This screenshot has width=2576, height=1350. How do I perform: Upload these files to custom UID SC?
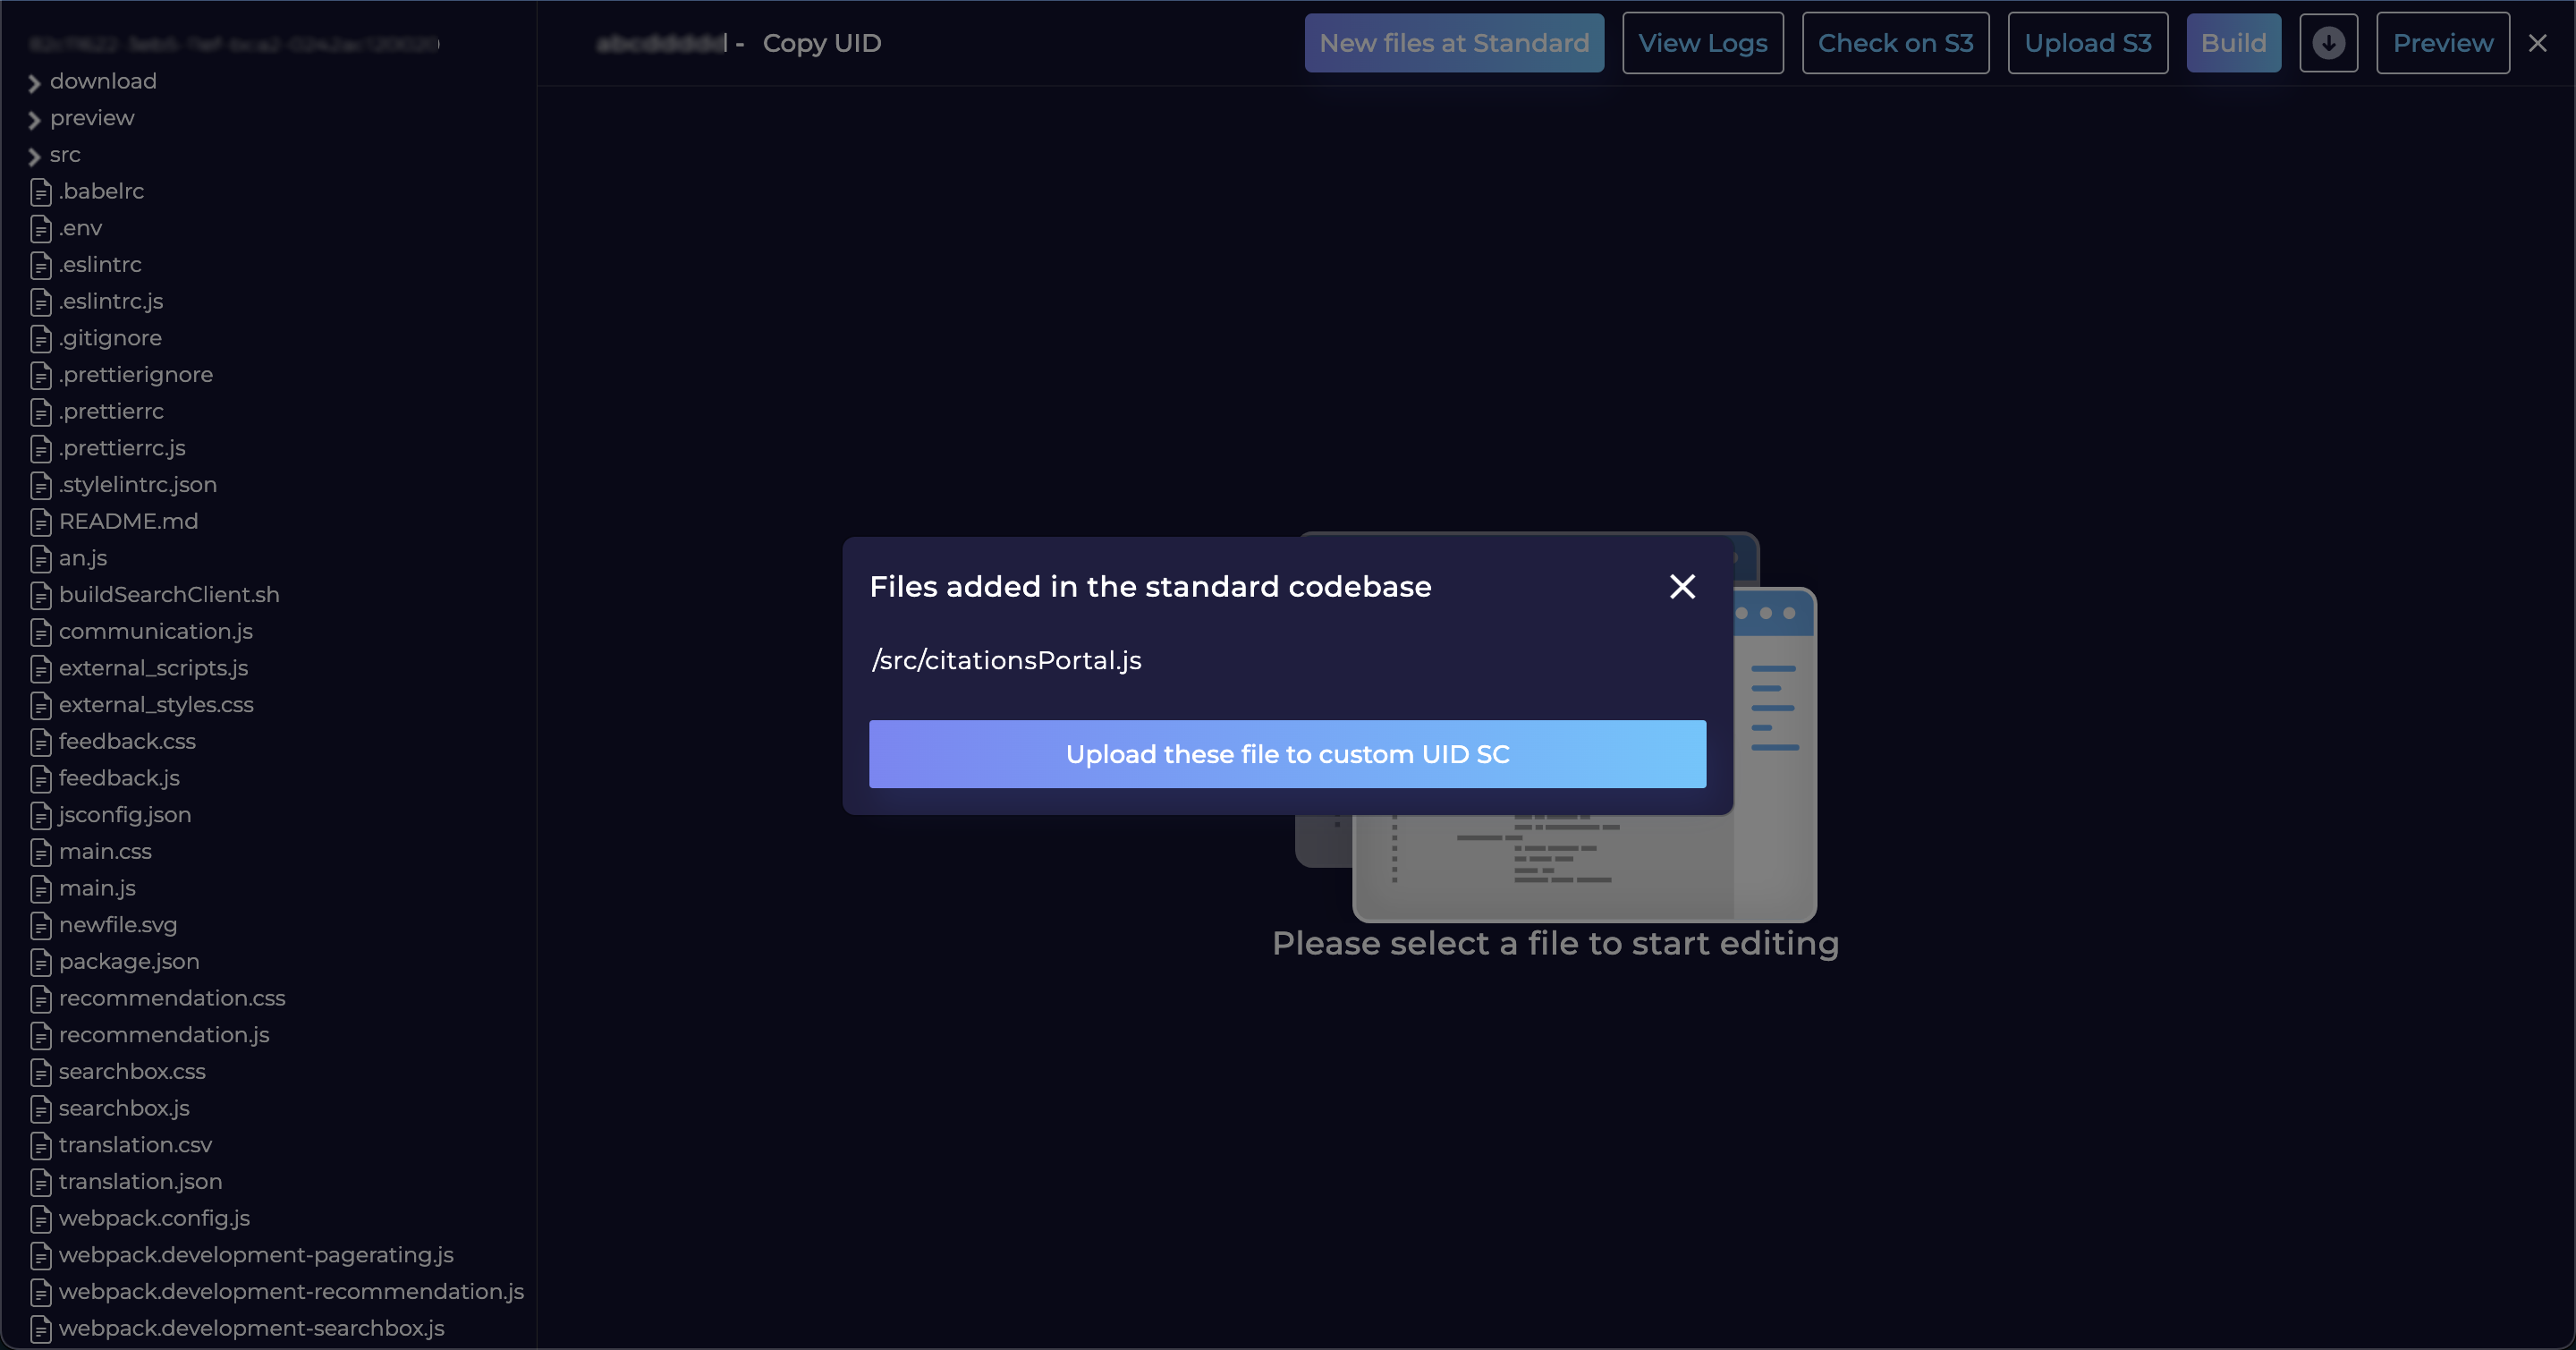tap(1287, 754)
